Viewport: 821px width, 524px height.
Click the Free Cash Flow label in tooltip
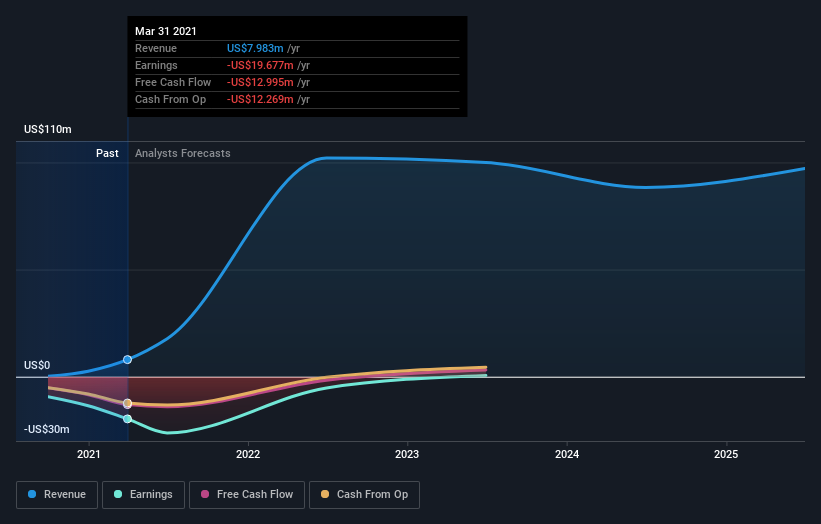pyautogui.click(x=173, y=82)
